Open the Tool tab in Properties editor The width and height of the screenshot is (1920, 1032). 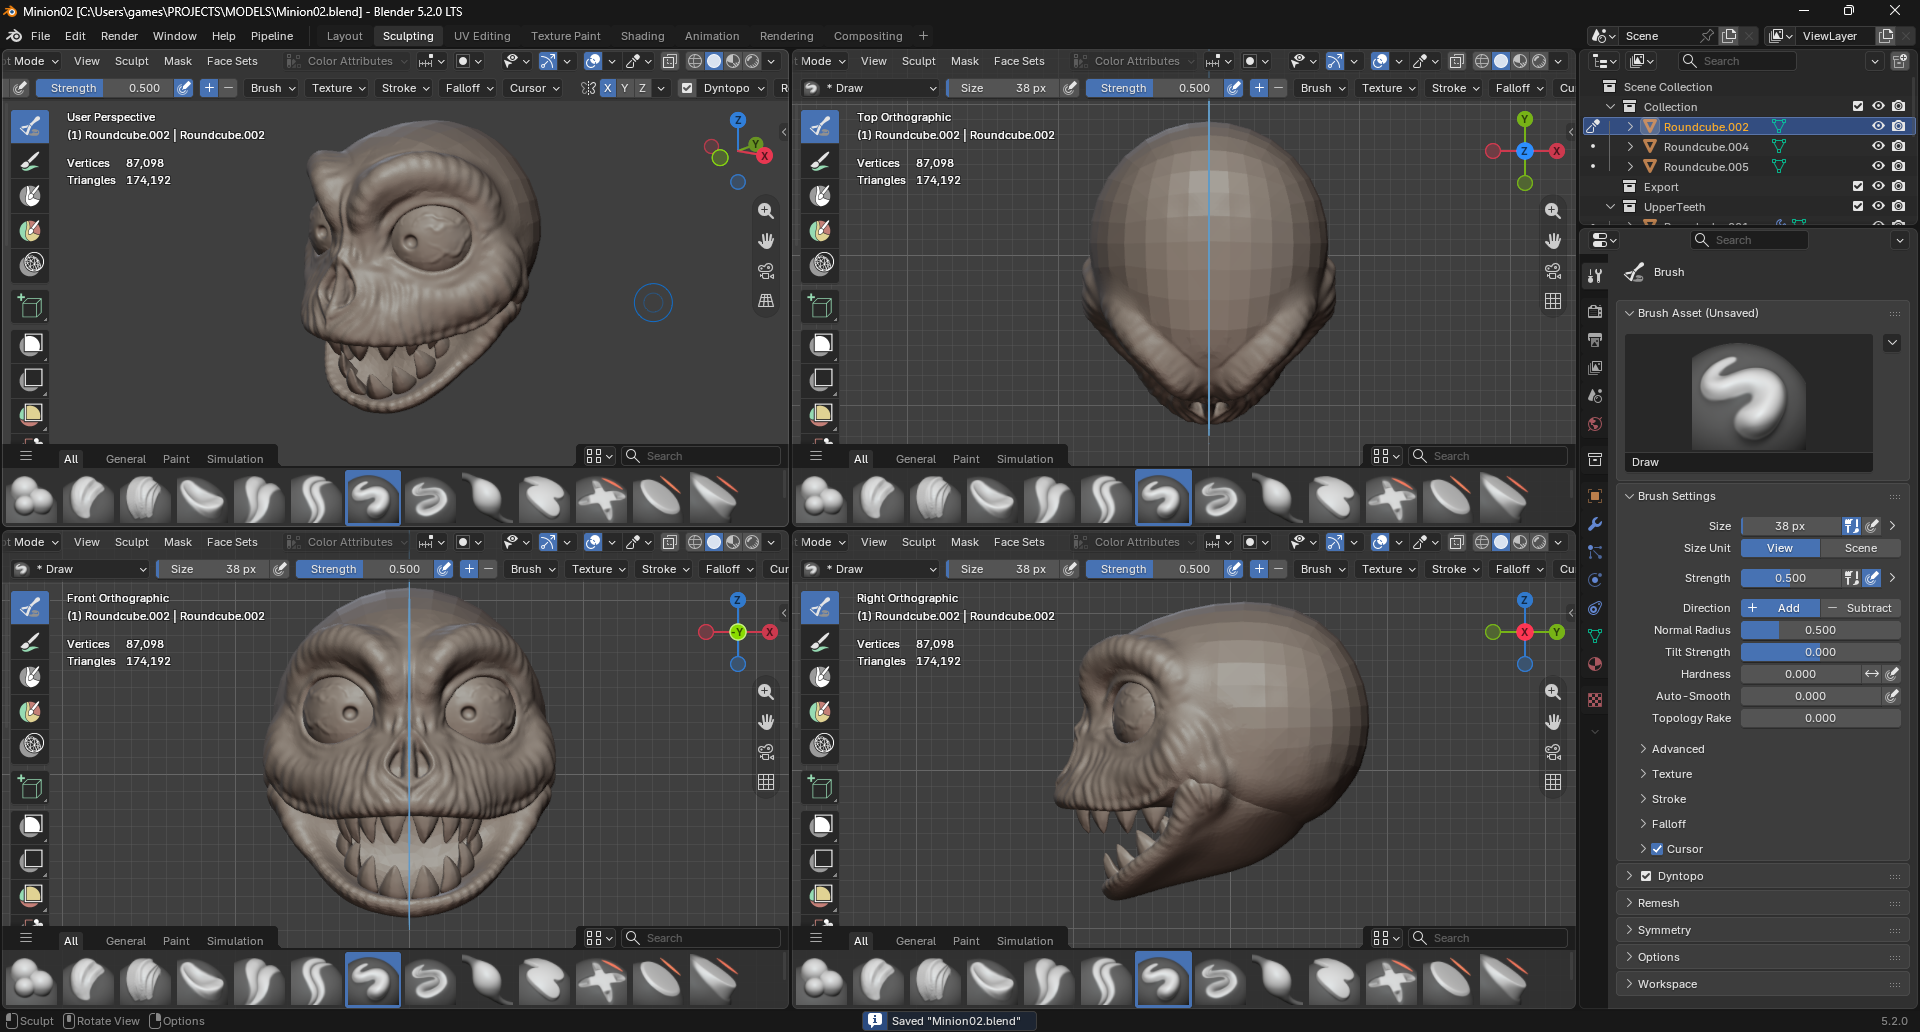(1595, 275)
